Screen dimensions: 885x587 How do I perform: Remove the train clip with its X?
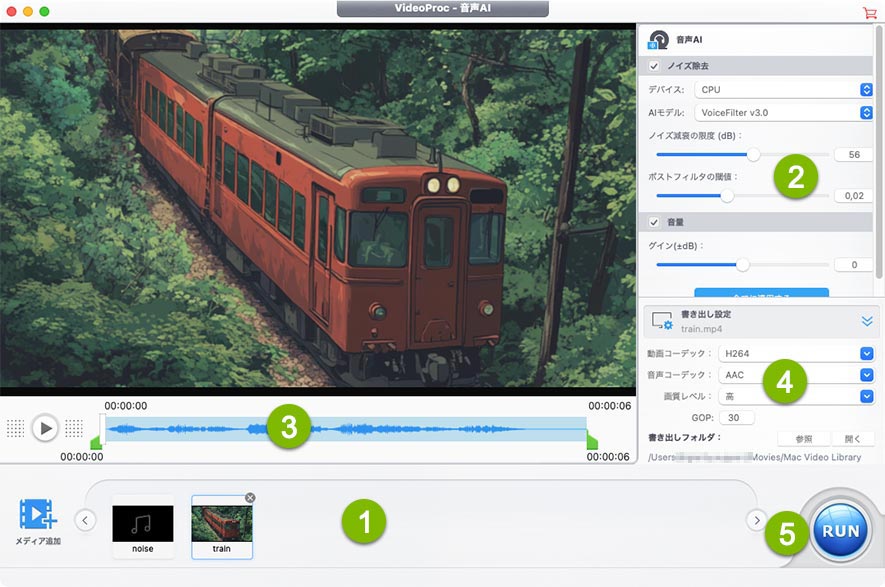click(x=250, y=497)
